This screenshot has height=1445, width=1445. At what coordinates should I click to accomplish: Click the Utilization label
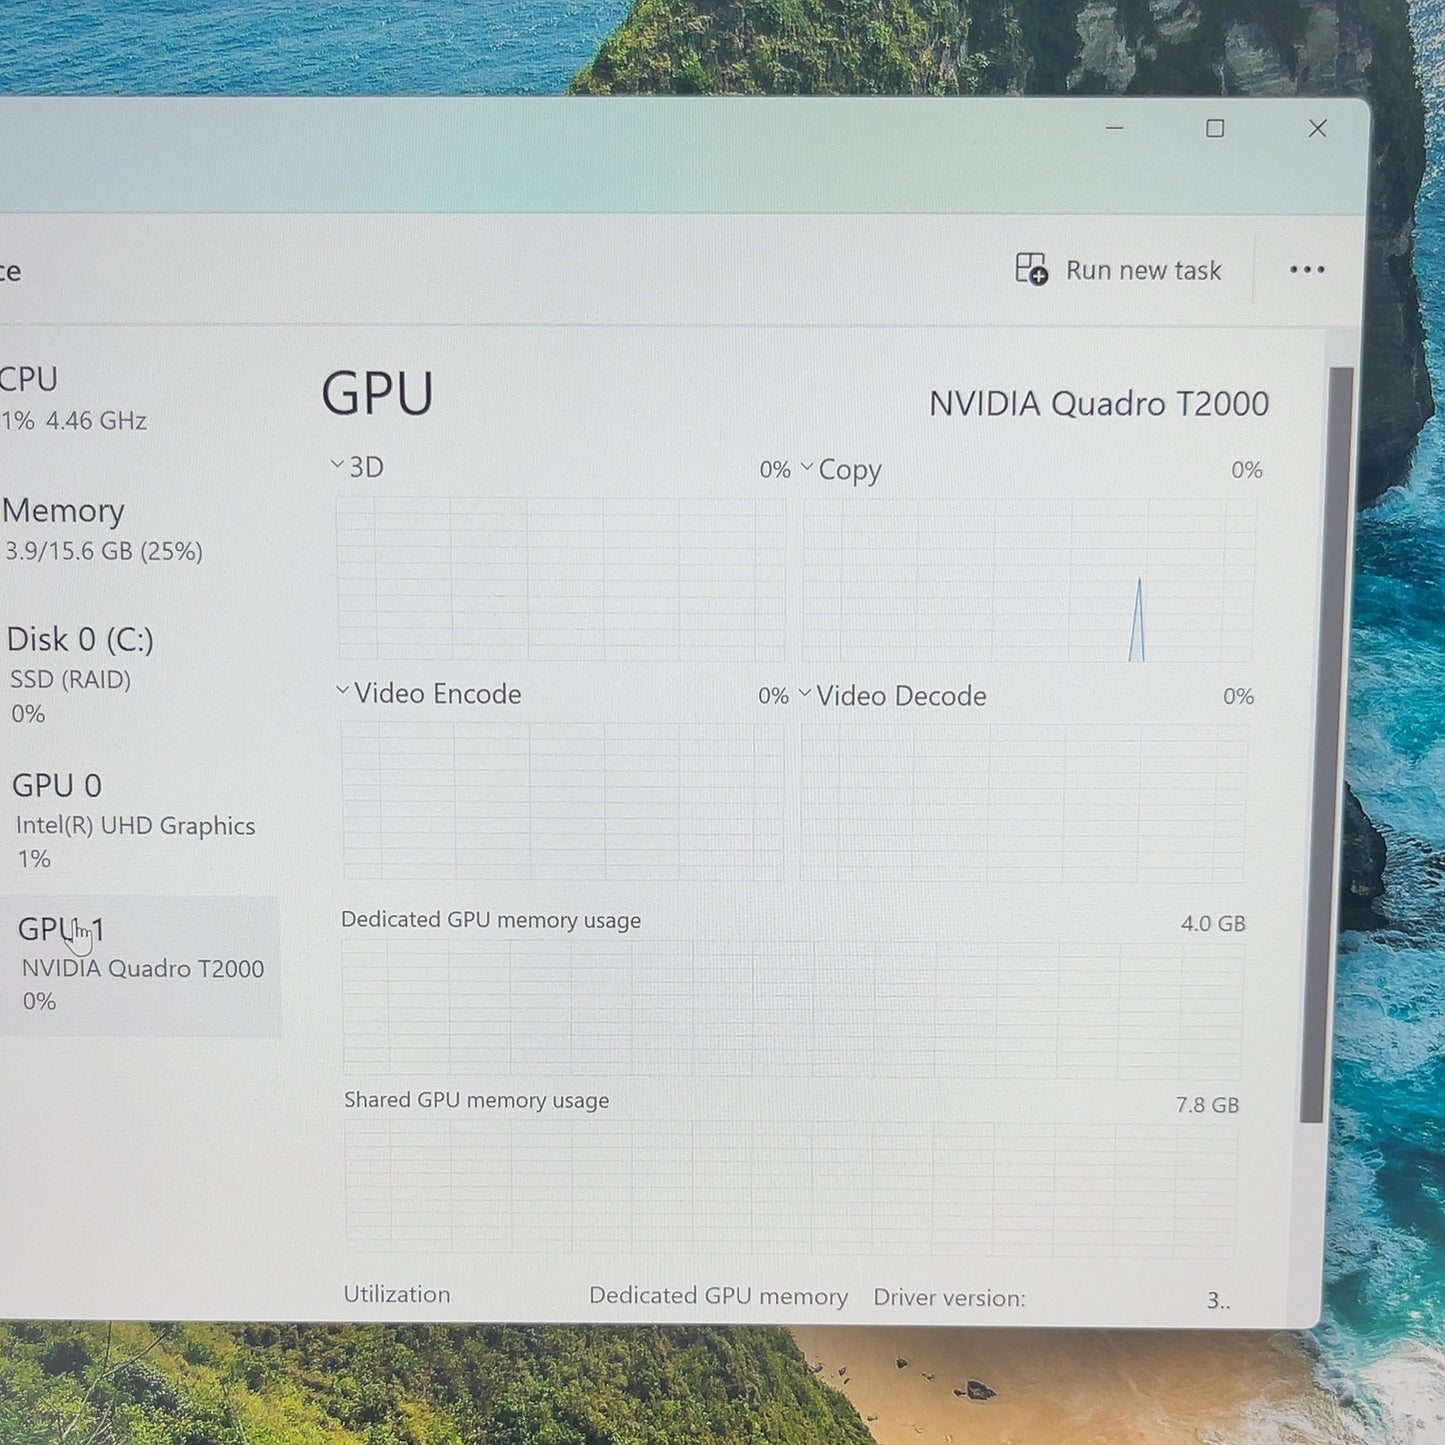point(397,1294)
